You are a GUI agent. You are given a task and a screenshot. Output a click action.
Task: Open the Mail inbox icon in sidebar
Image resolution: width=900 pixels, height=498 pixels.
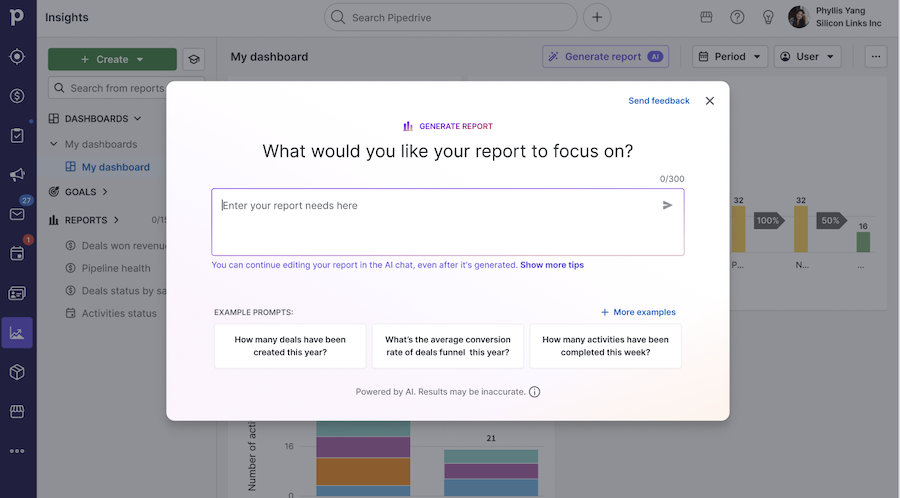click(x=17, y=214)
